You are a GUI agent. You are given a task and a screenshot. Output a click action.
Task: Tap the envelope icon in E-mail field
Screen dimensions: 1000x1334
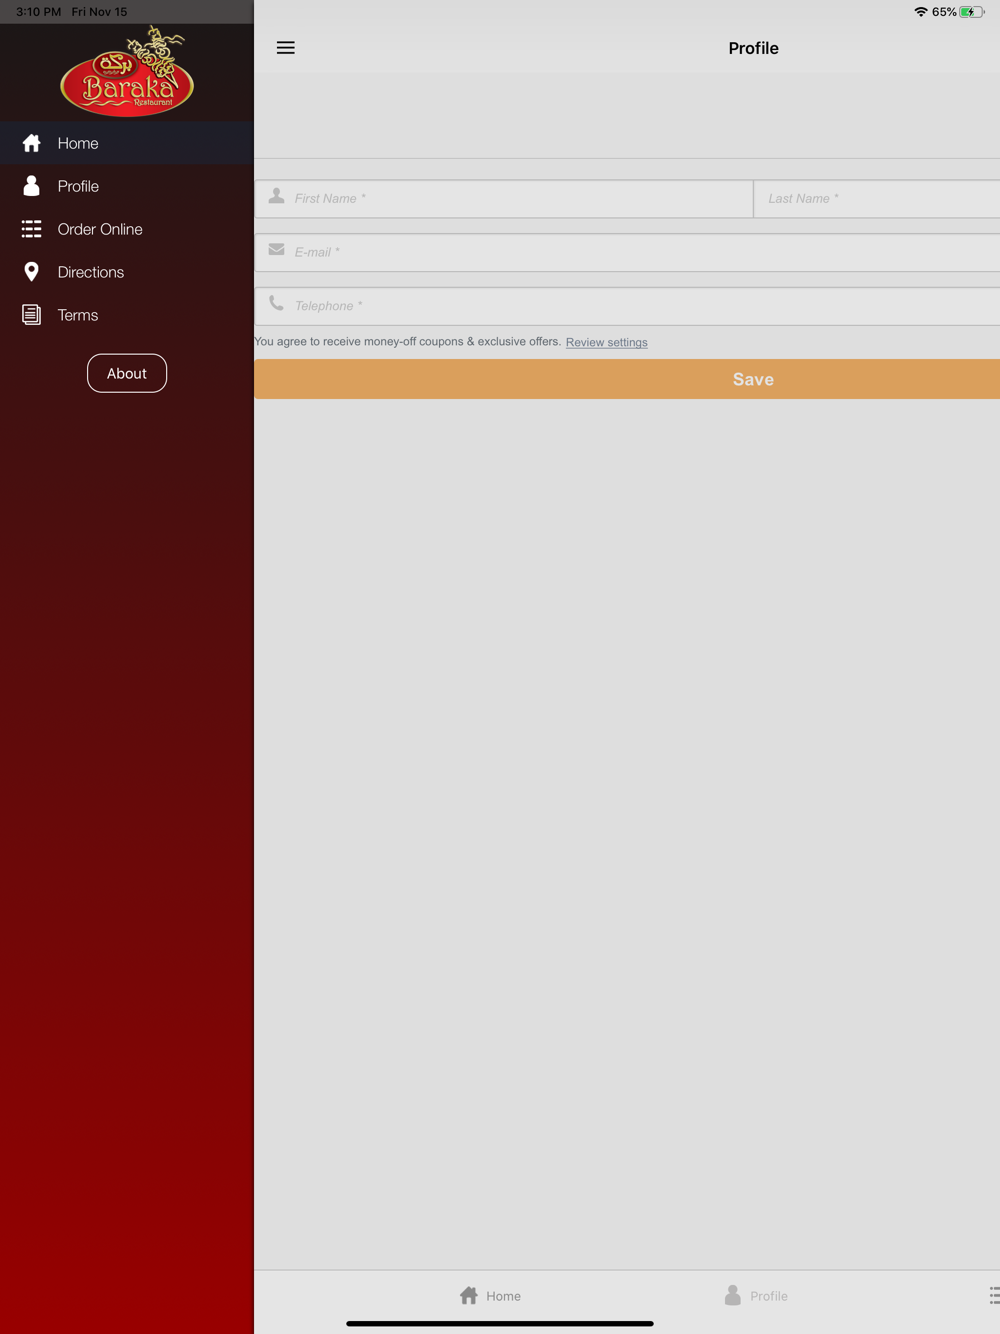[277, 250]
